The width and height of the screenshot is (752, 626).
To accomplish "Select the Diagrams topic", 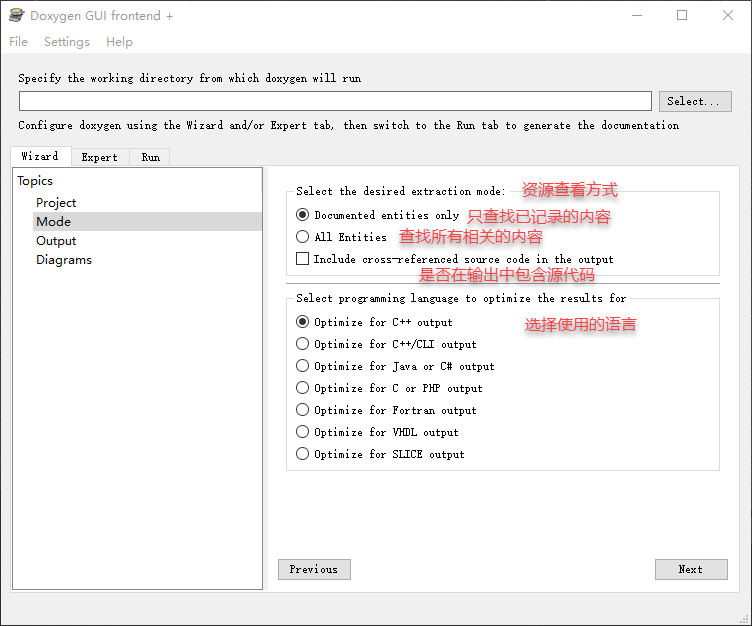I will click(64, 260).
